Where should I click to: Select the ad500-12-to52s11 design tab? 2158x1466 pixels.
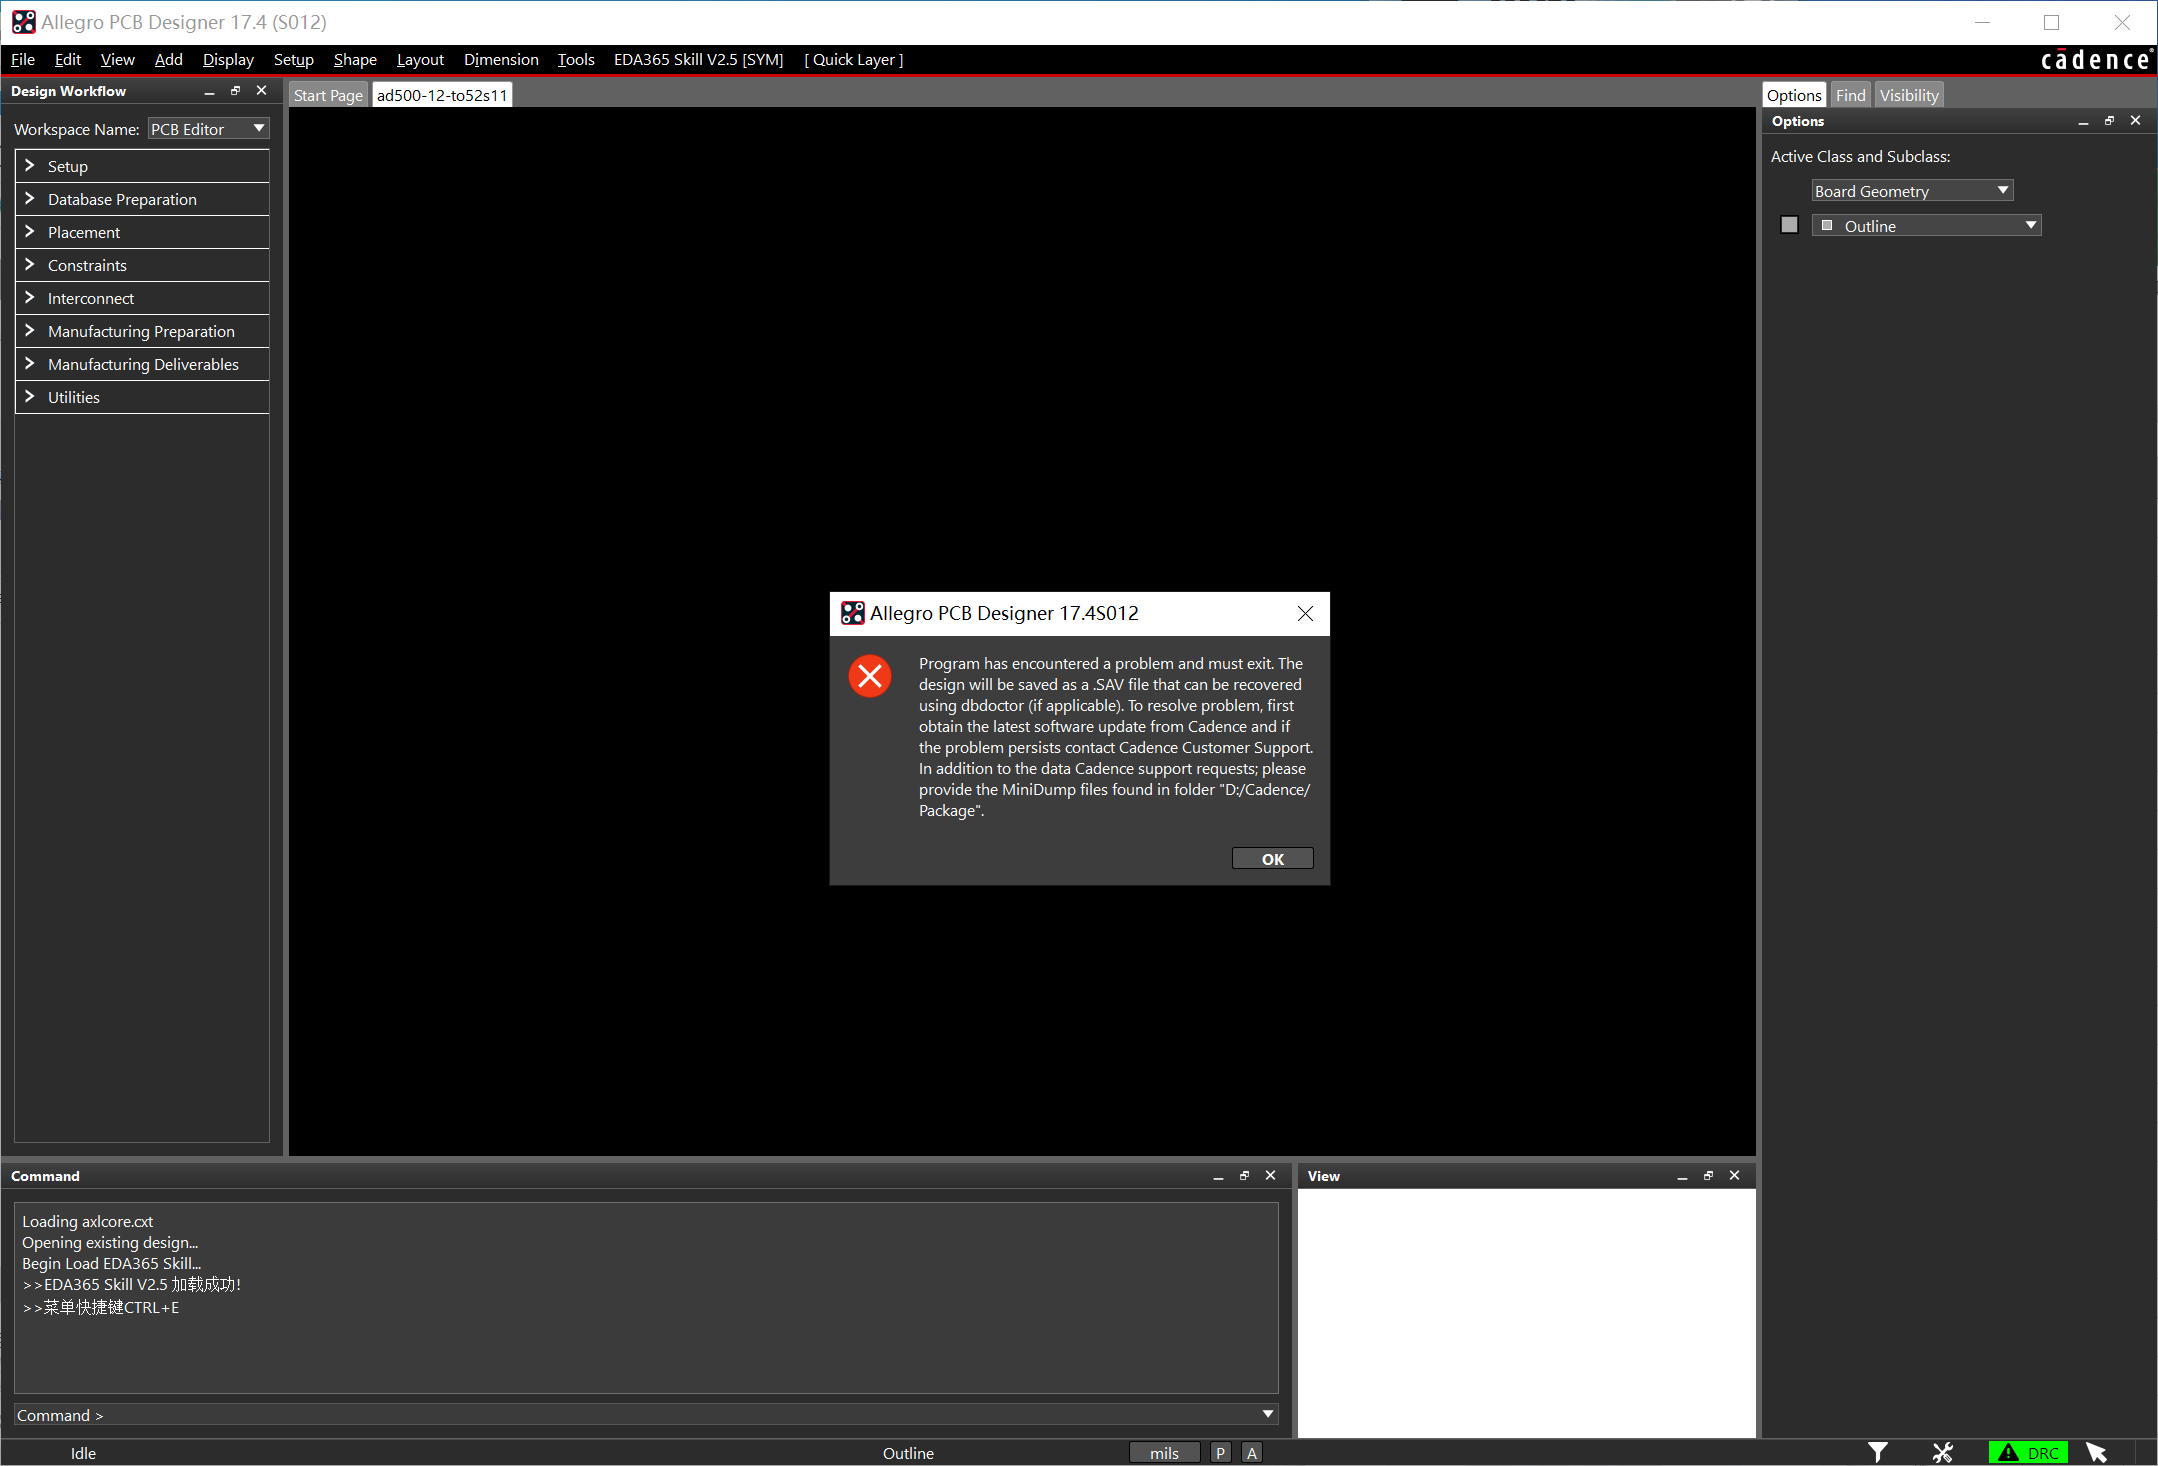pos(442,95)
